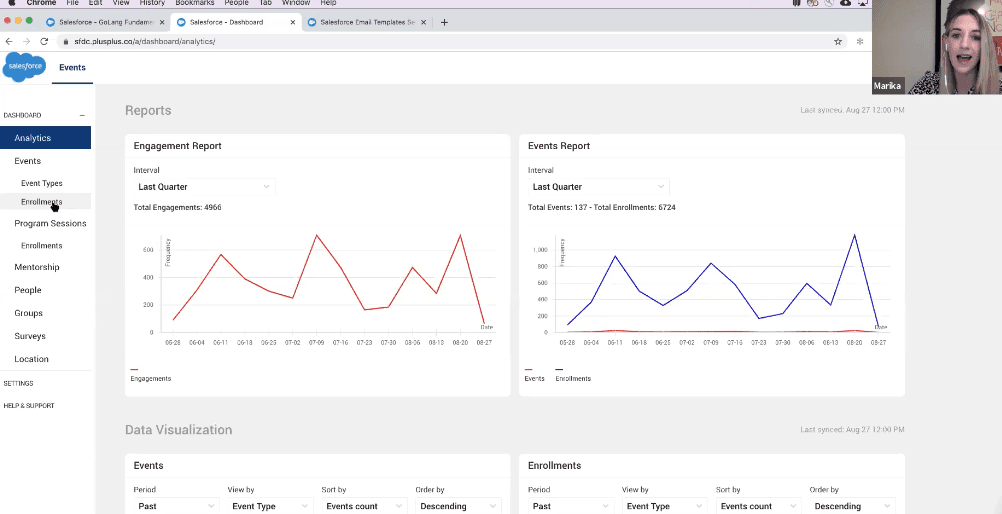Reload the page with the refresh icon
Screen dimensions: 1002x514
44,41
